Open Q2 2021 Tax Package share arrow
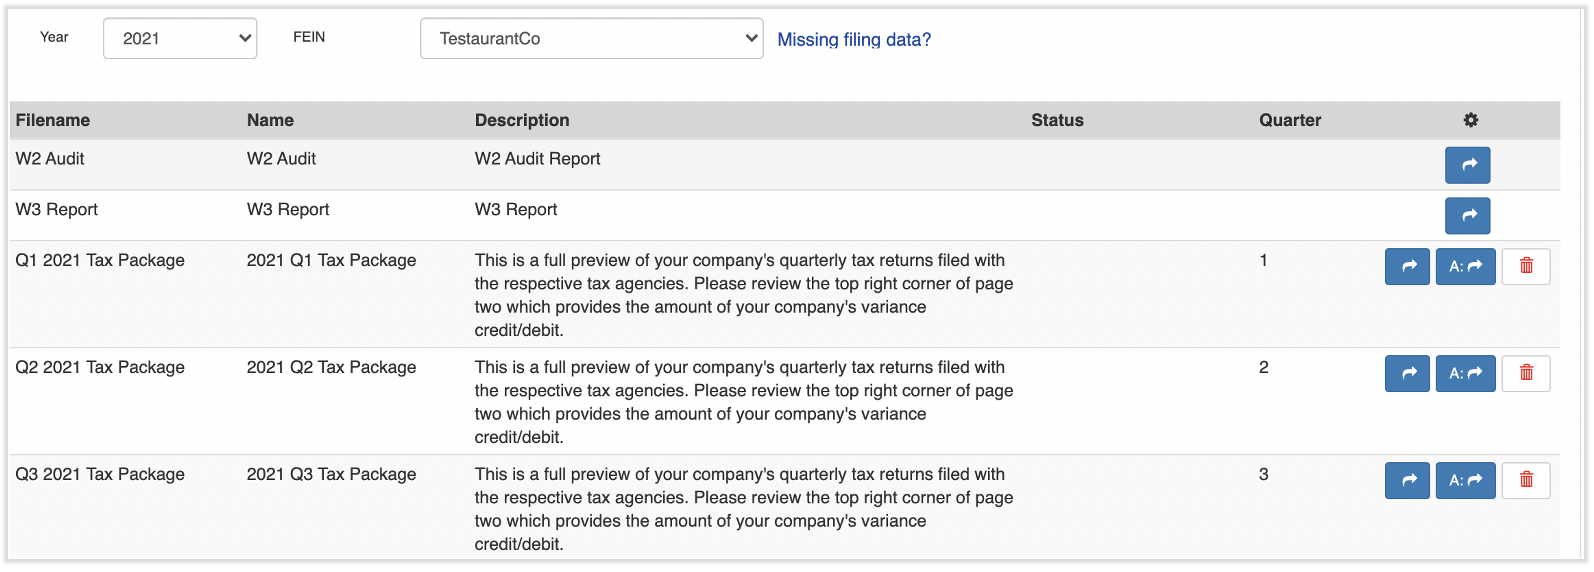The height and width of the screenshot is (572, 1594). click(1407, 374)
